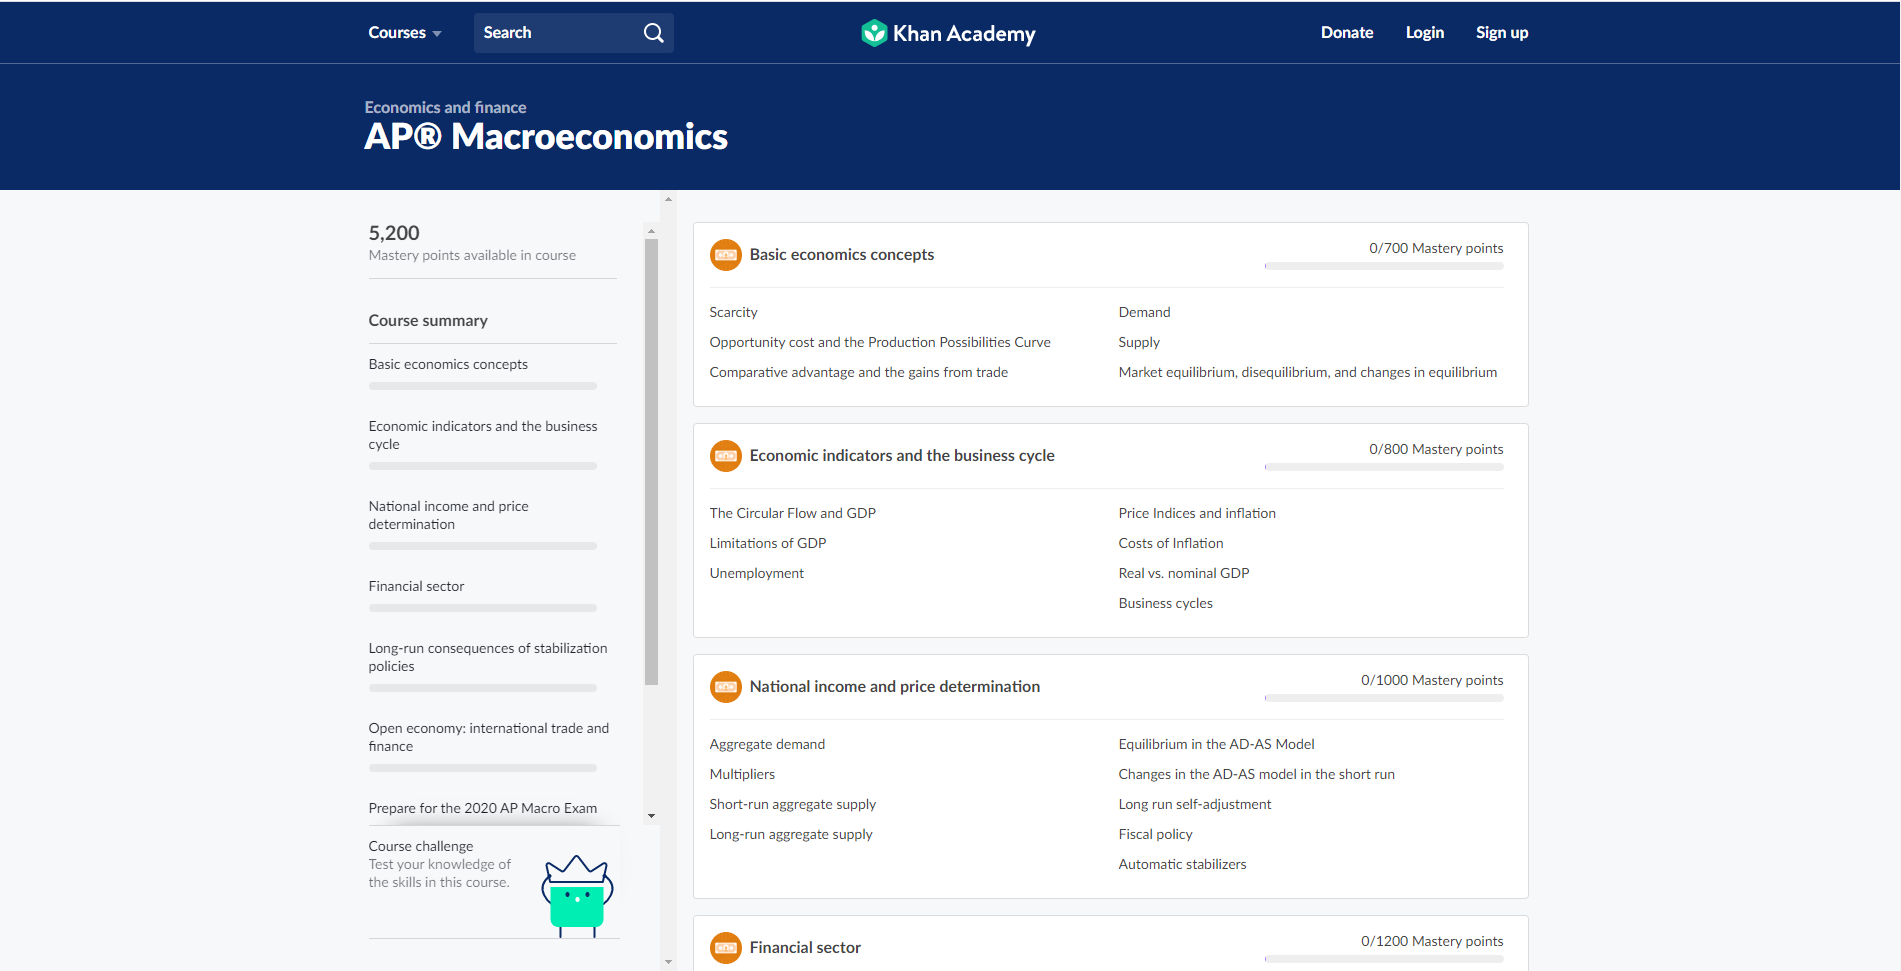Click the Donate link
The height and width of the screenshot is (971, 1901).
click(x=1347, y=33)
